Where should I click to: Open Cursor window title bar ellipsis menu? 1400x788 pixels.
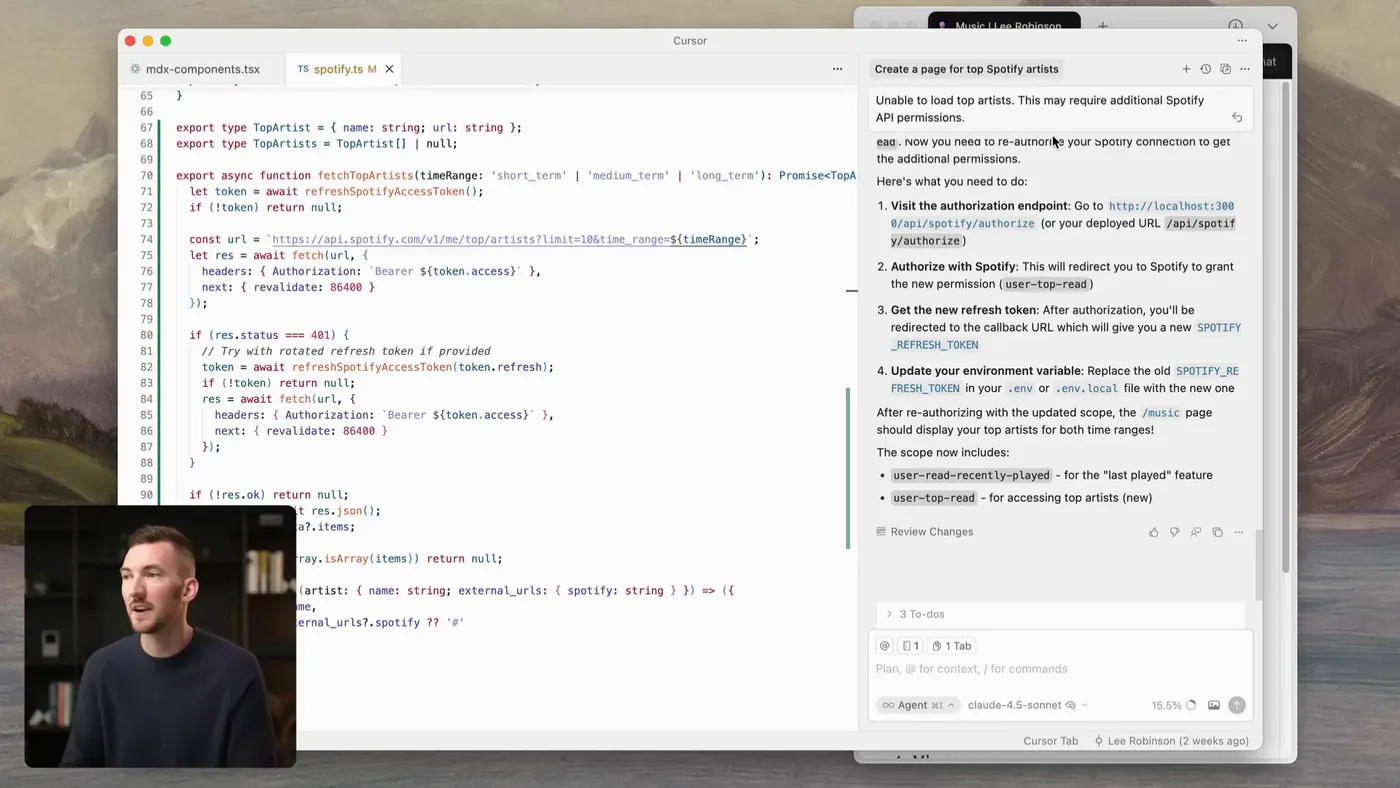pyautogui.click(x=1242, y=41)
